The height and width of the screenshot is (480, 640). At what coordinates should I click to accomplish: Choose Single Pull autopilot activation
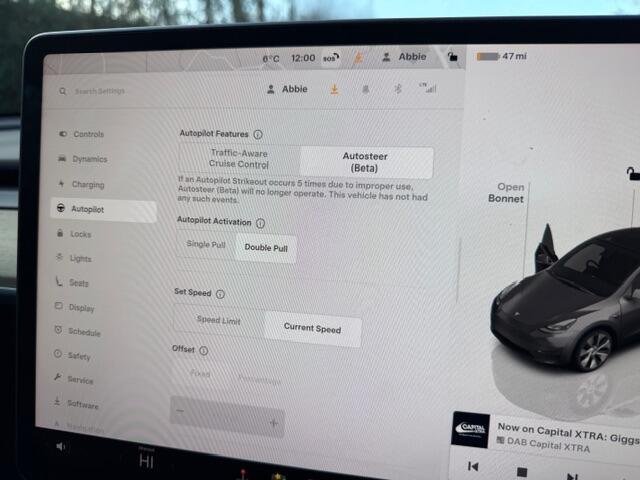click(207, 245)
